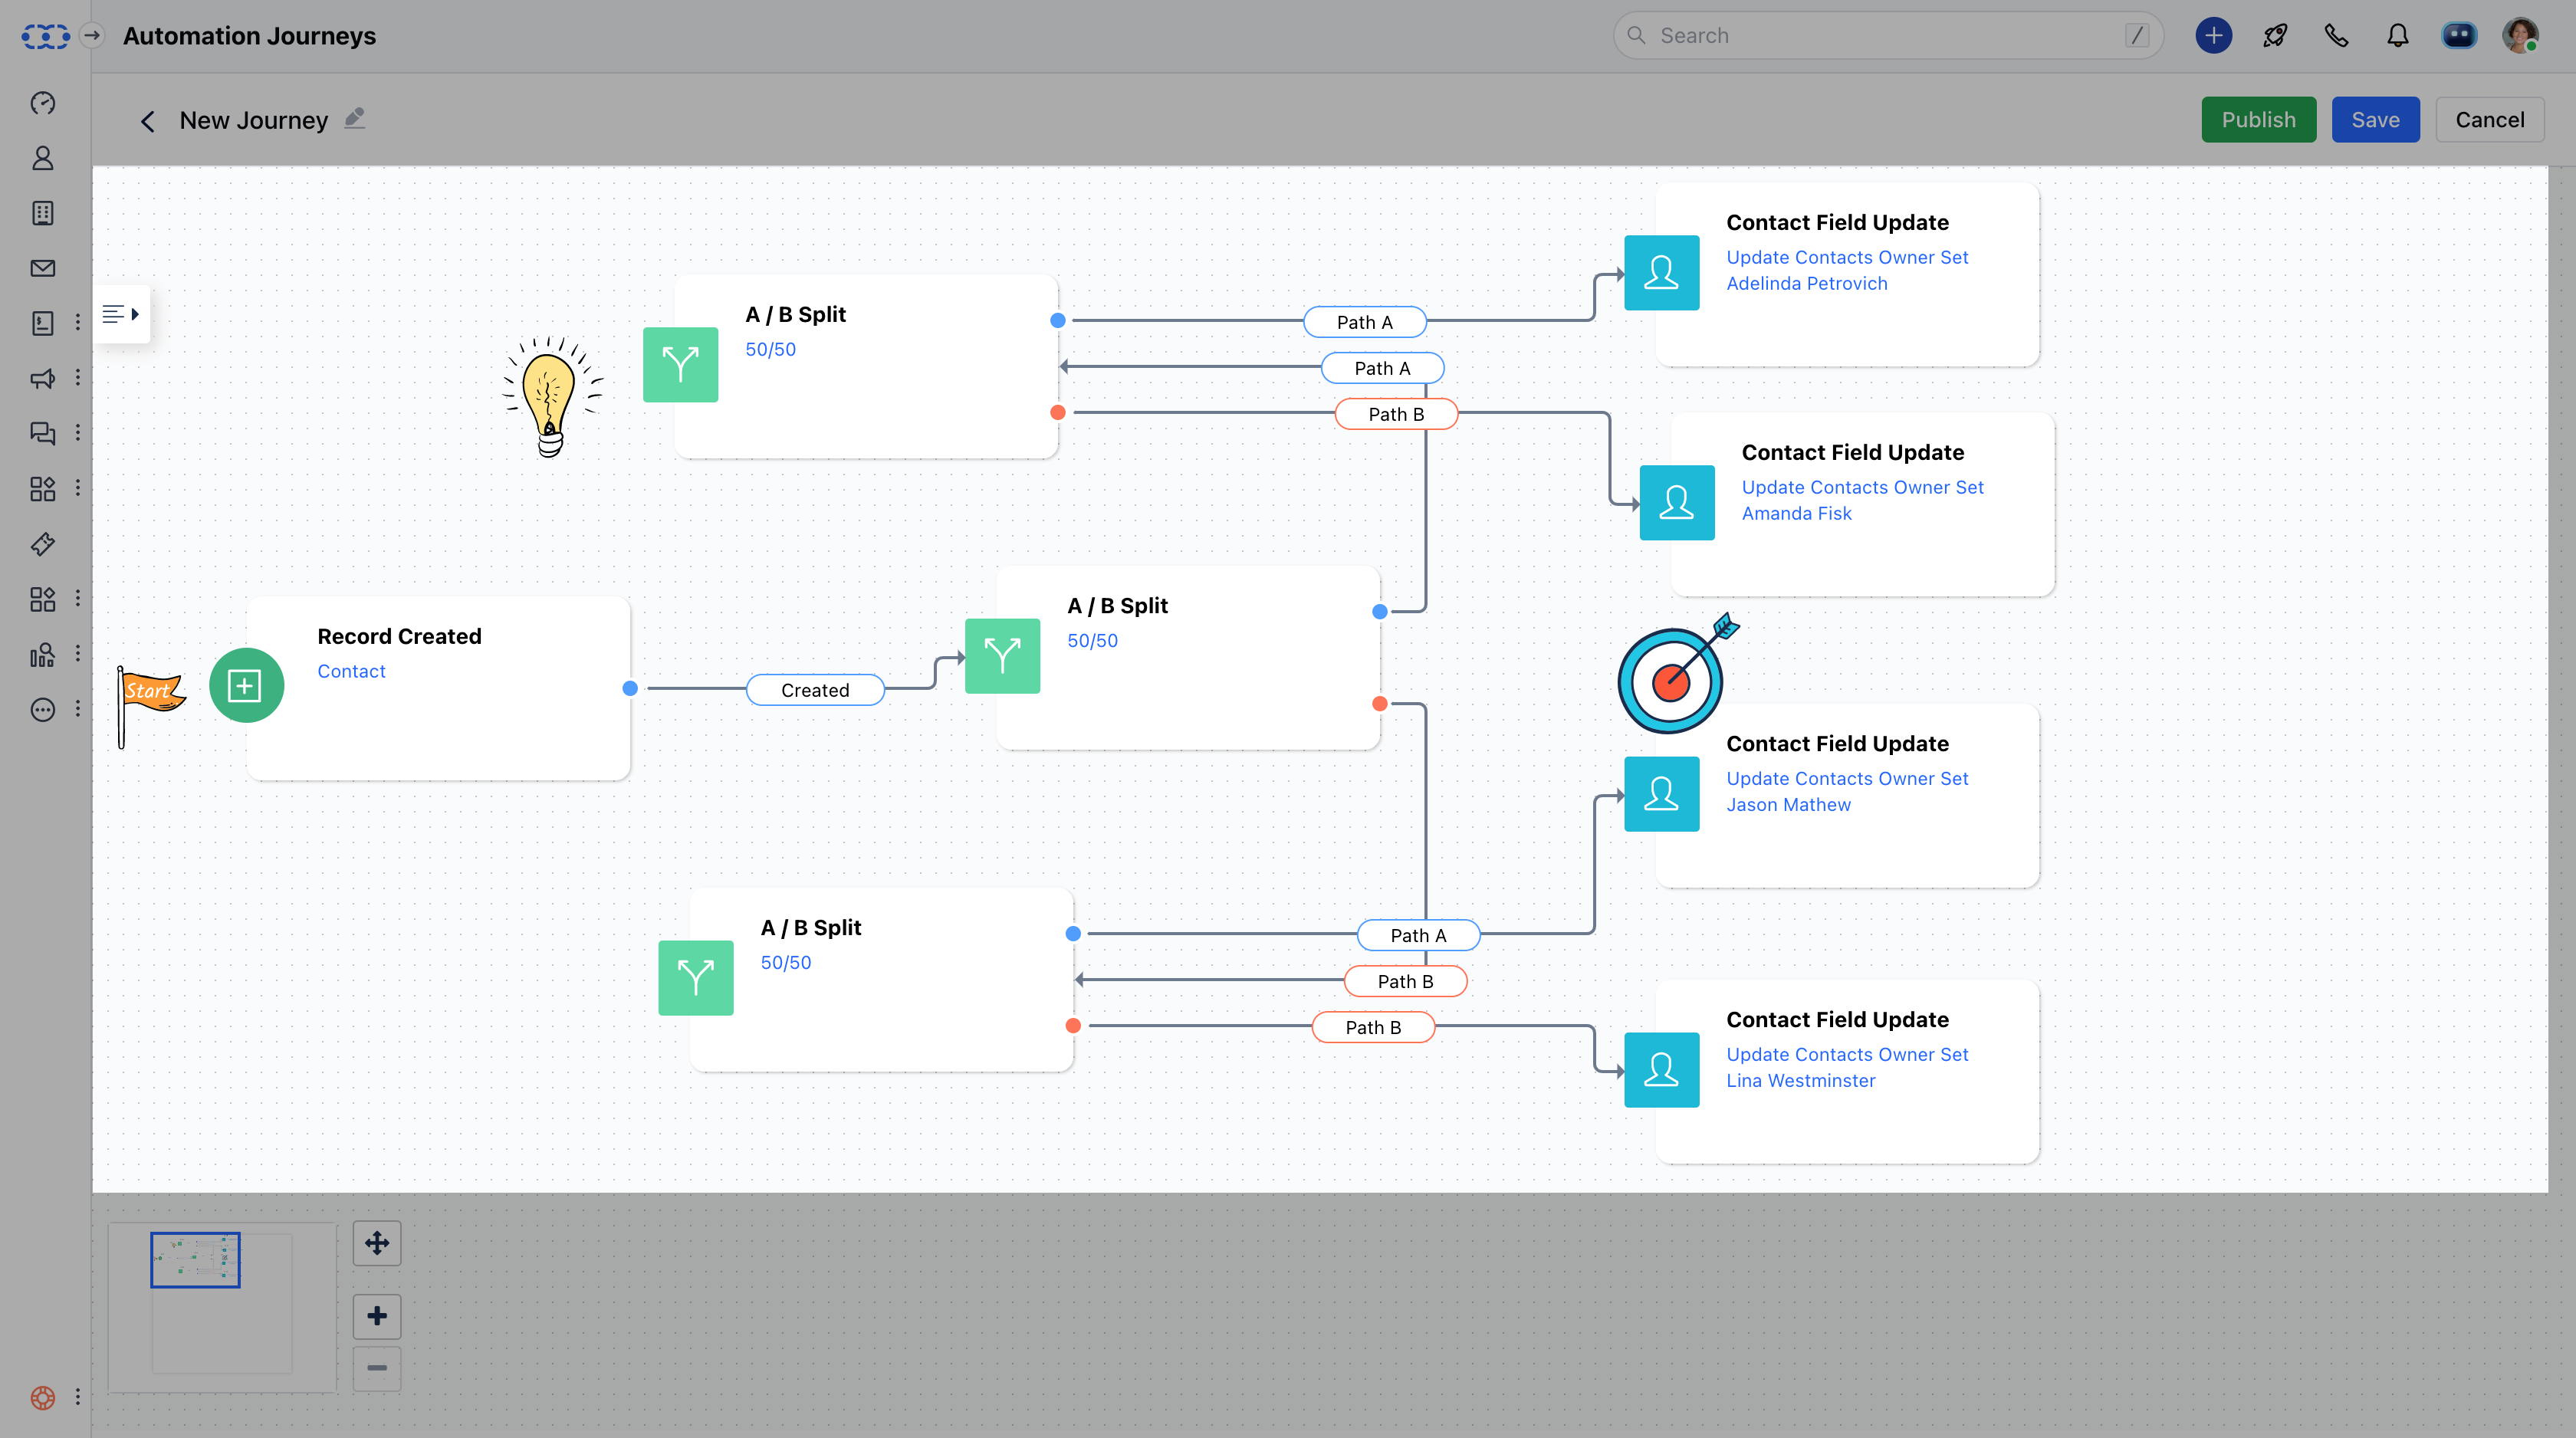Go back using the left chevron
Viewport: 2576px width, 1438px height.
coord(148,121)
